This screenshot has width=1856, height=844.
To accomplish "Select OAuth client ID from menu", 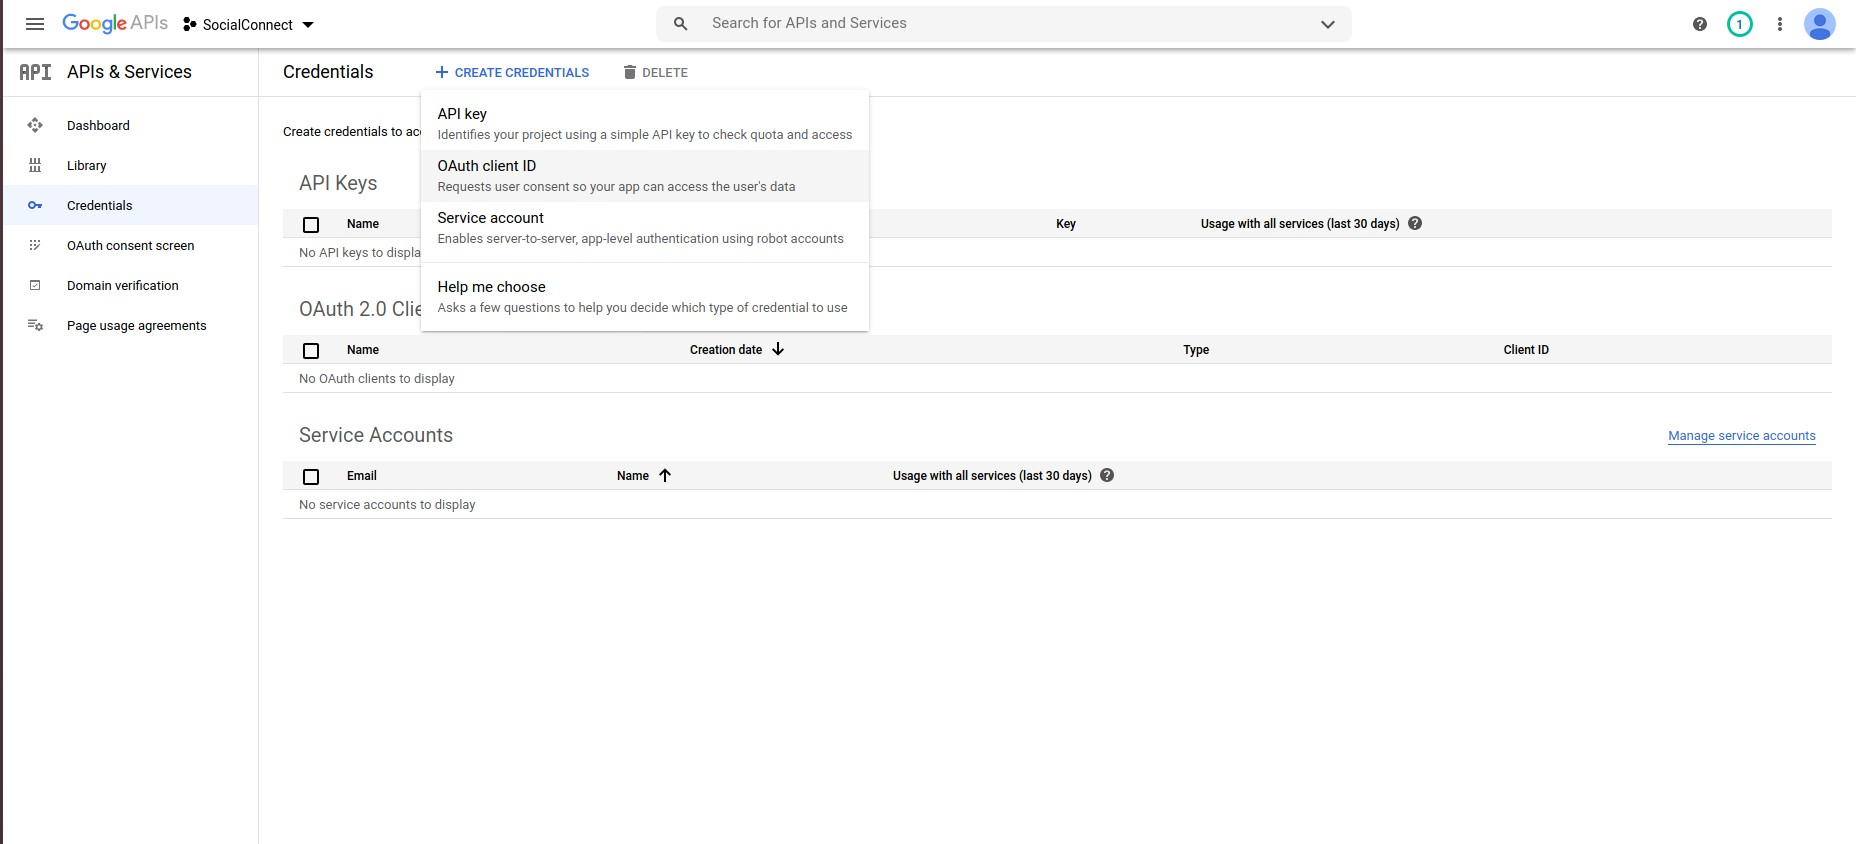I will (645, 176).
